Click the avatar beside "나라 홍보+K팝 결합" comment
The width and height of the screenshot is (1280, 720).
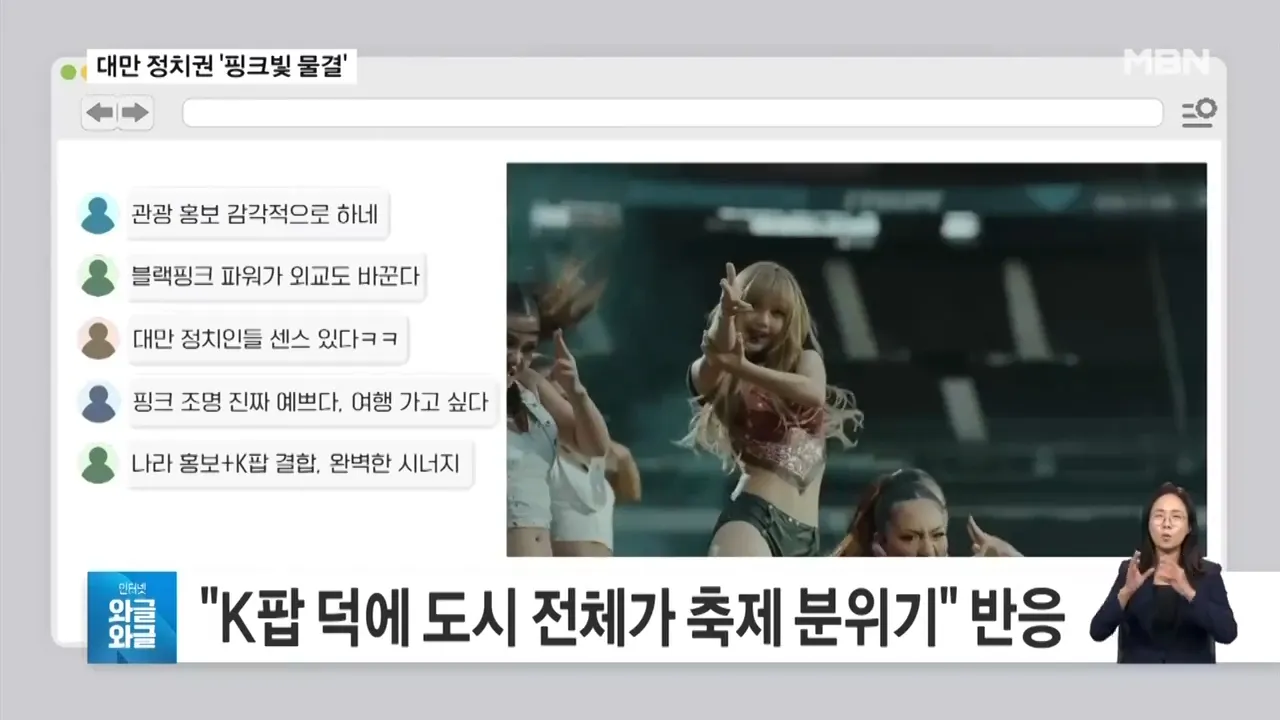click(x=98, y=464)
